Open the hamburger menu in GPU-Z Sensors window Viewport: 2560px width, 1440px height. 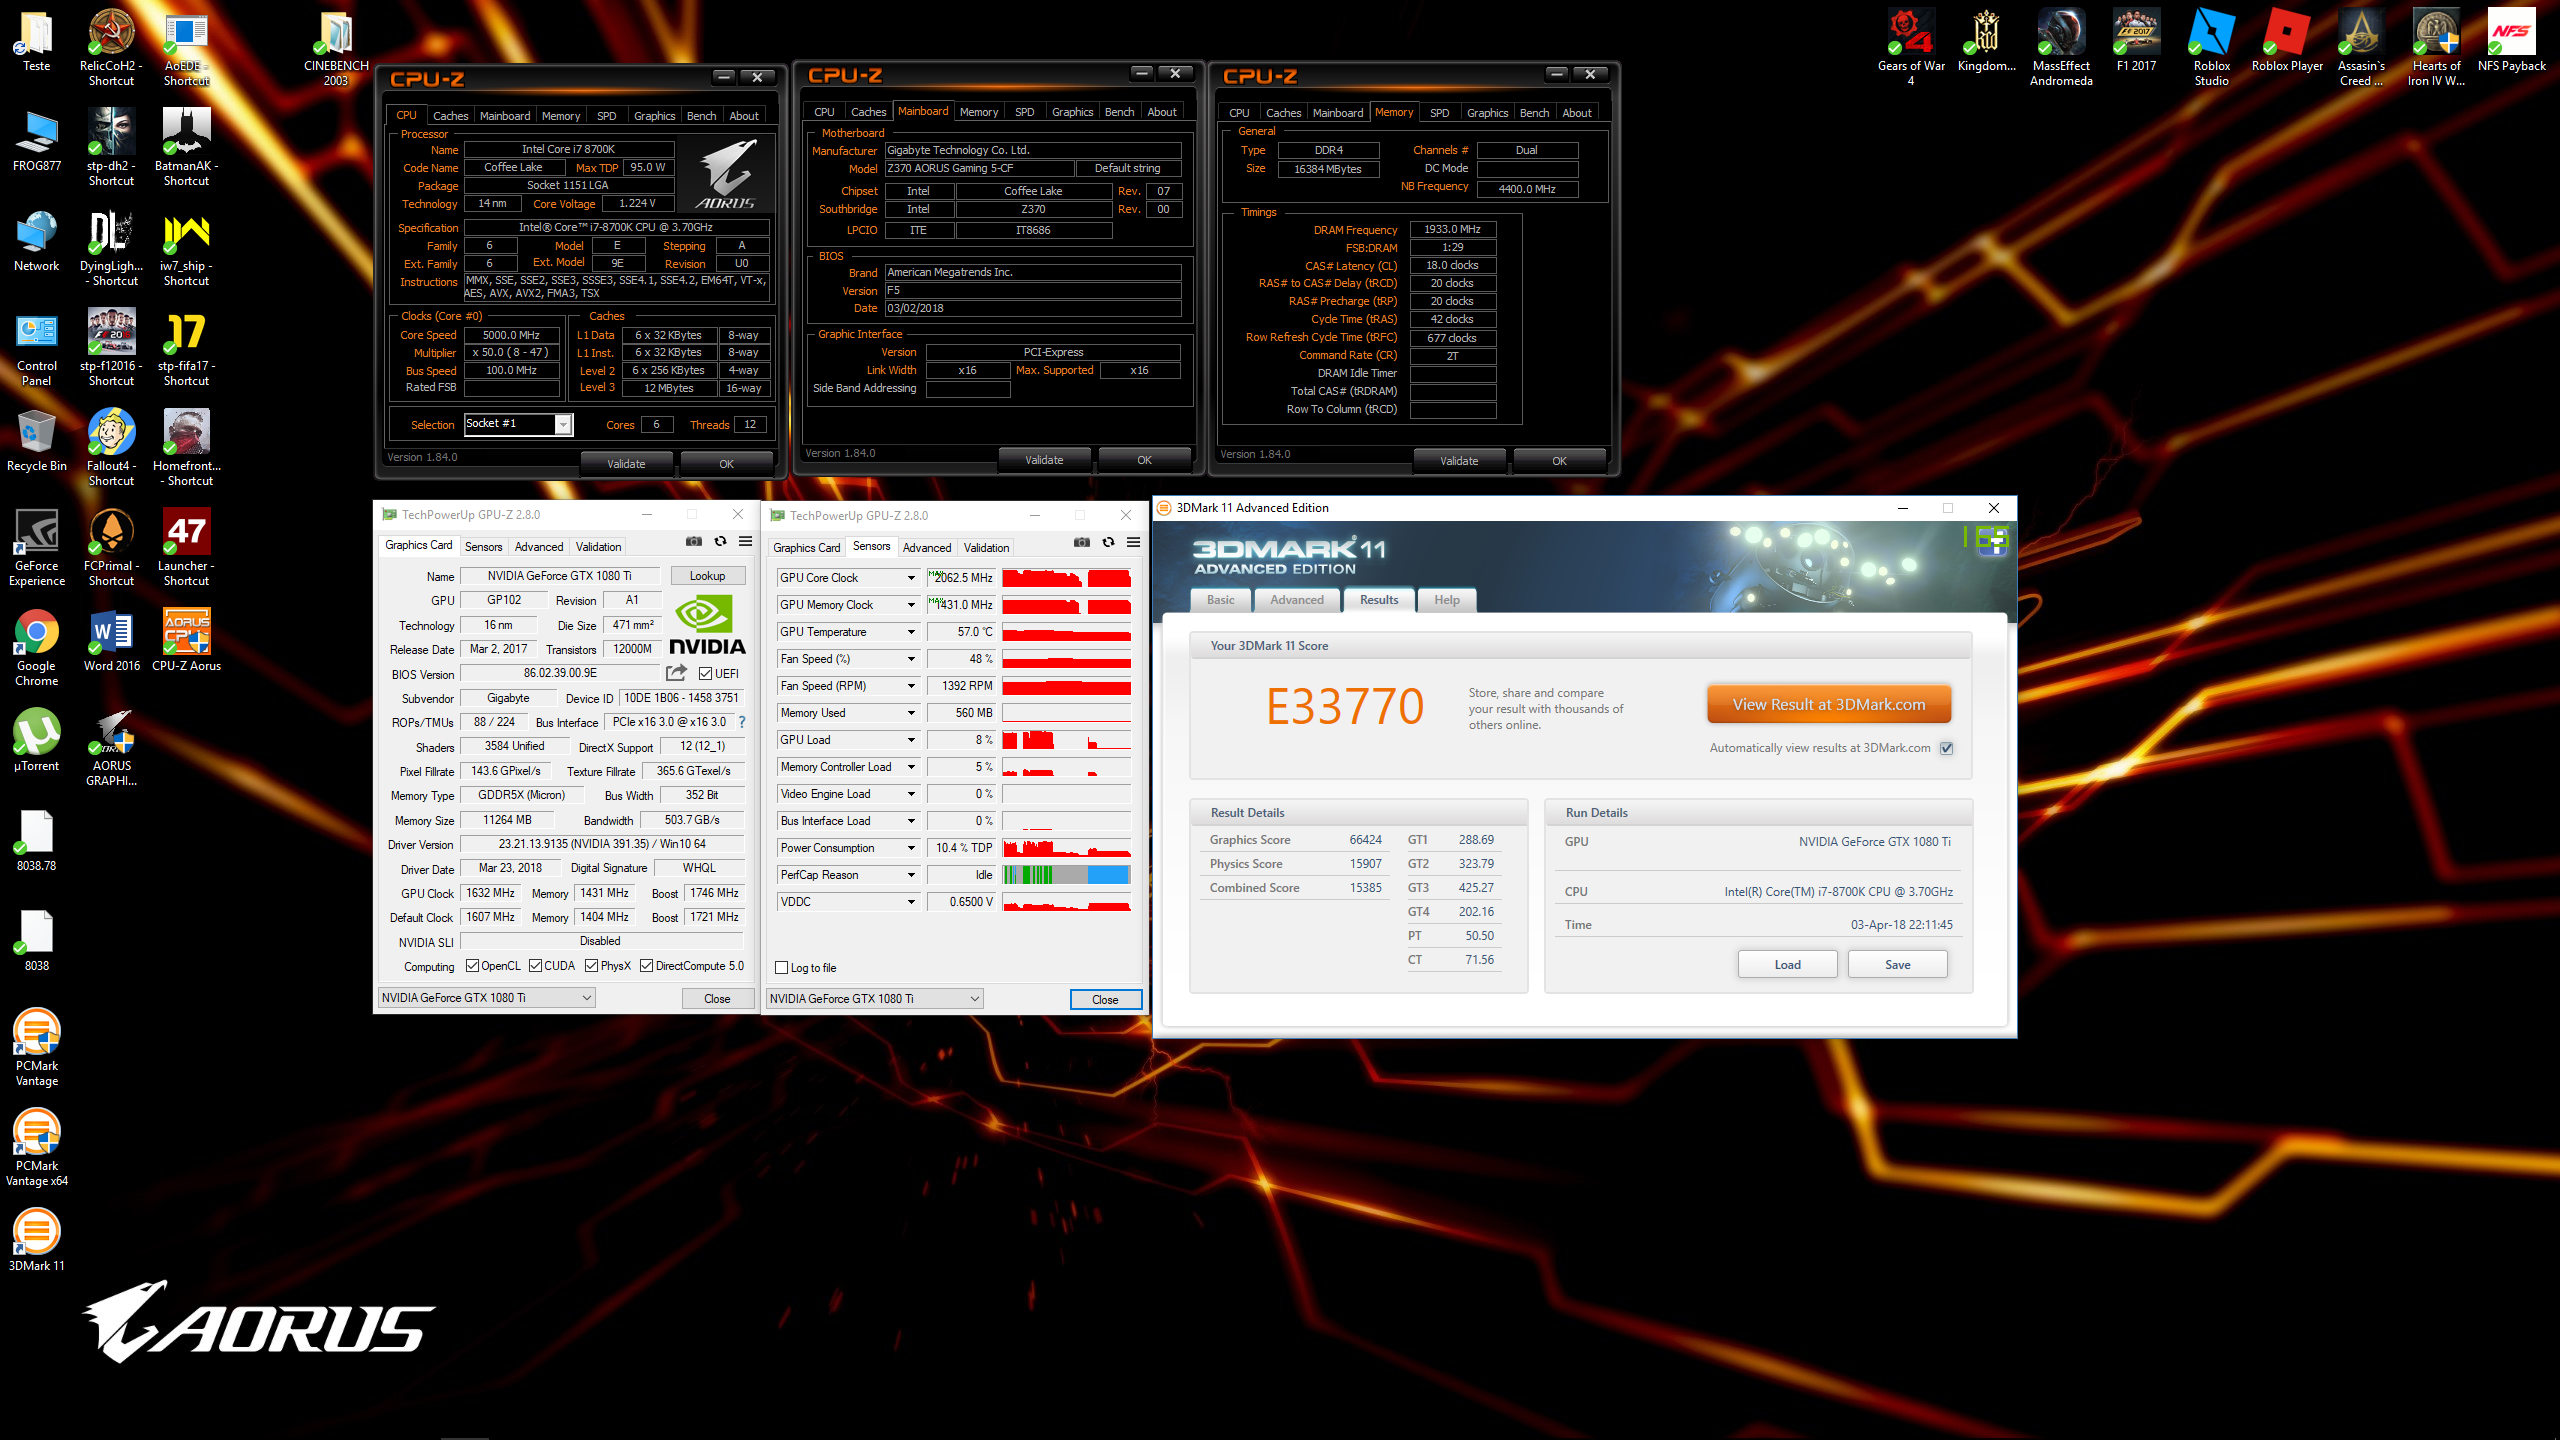[1133, 542]
